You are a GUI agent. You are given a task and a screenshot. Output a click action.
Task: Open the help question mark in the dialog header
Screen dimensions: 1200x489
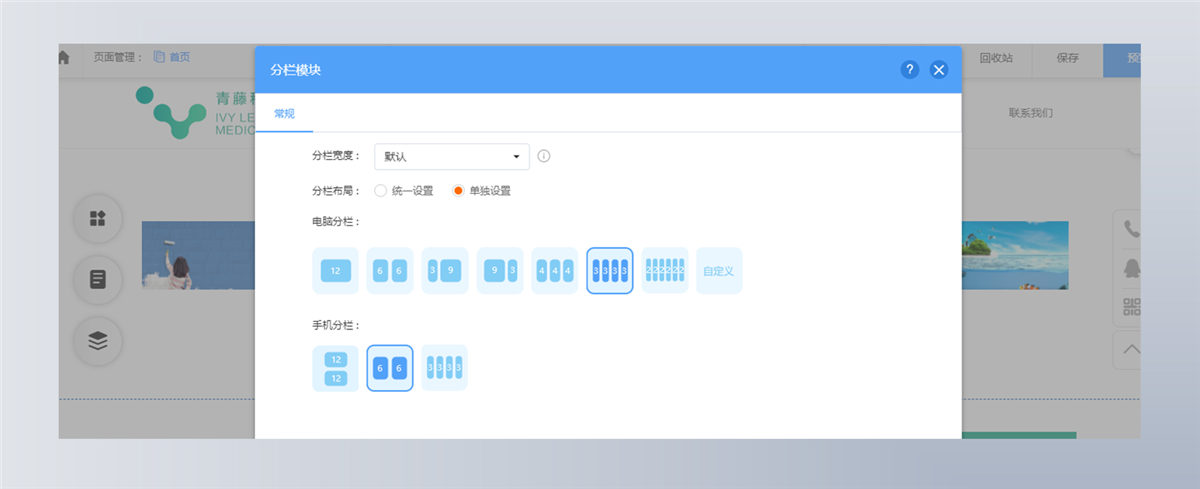[909, 69]
